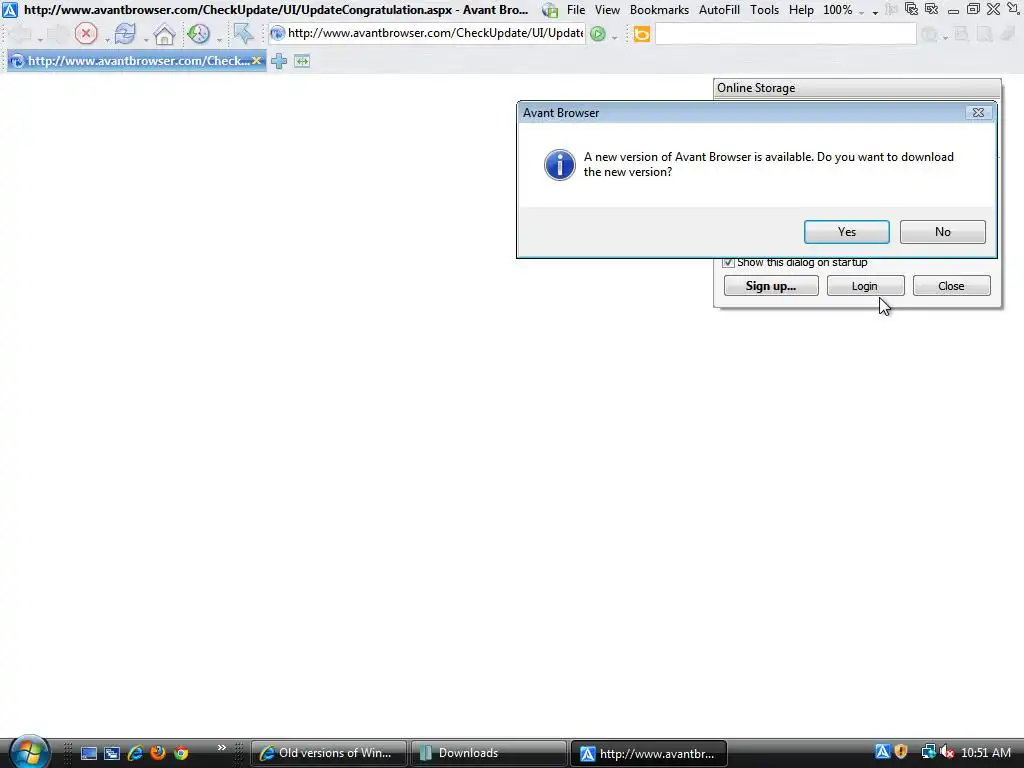Screen dimensions: 1024x768
Task: Switch to avantbrowser taskbar button
Action: point(648,753)
